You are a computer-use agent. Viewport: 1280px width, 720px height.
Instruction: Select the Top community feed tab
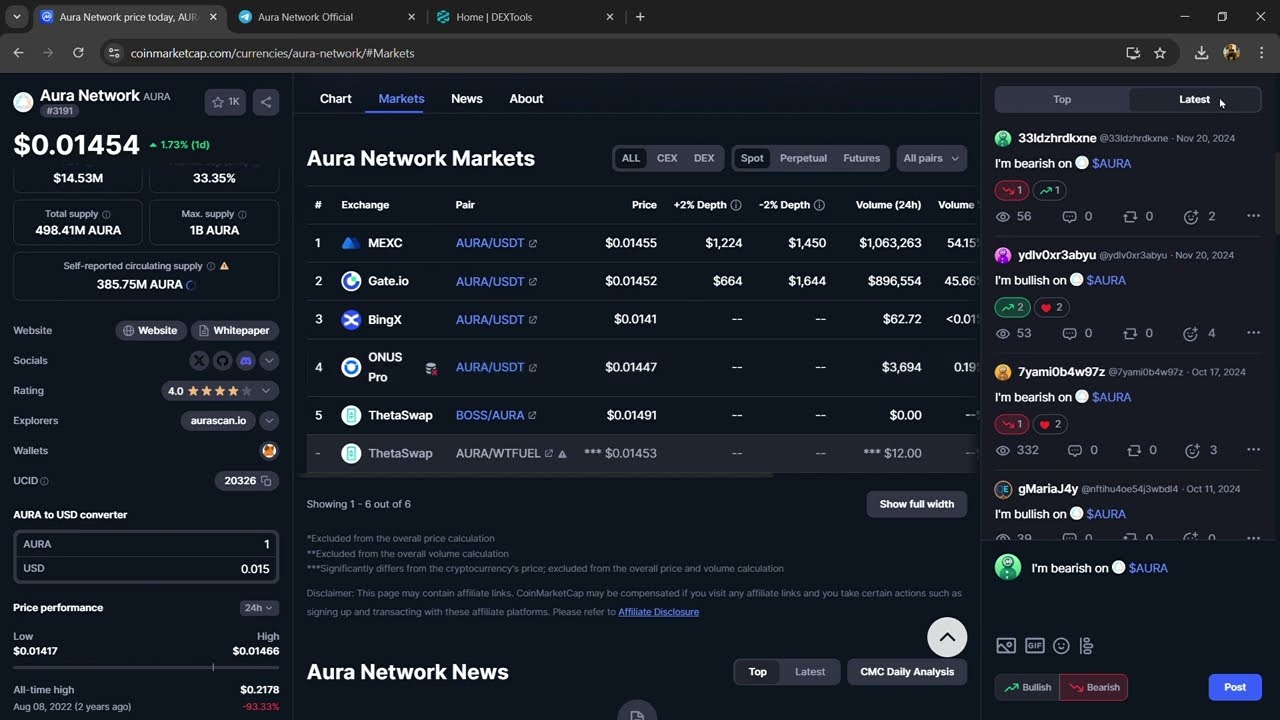(x=1062, y=99)
